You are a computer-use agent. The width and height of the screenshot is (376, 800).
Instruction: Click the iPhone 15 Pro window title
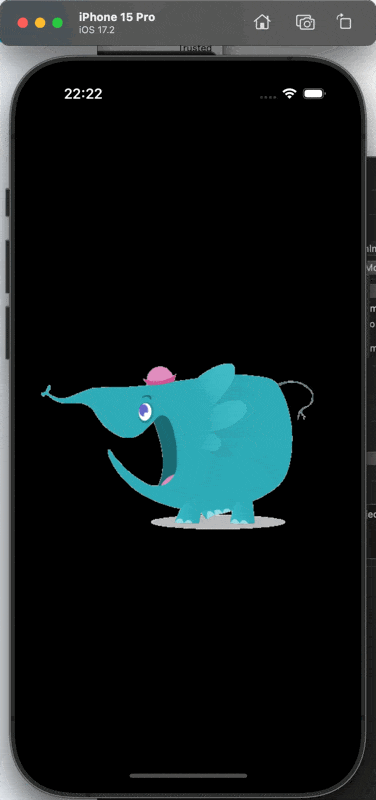point(117,17)
